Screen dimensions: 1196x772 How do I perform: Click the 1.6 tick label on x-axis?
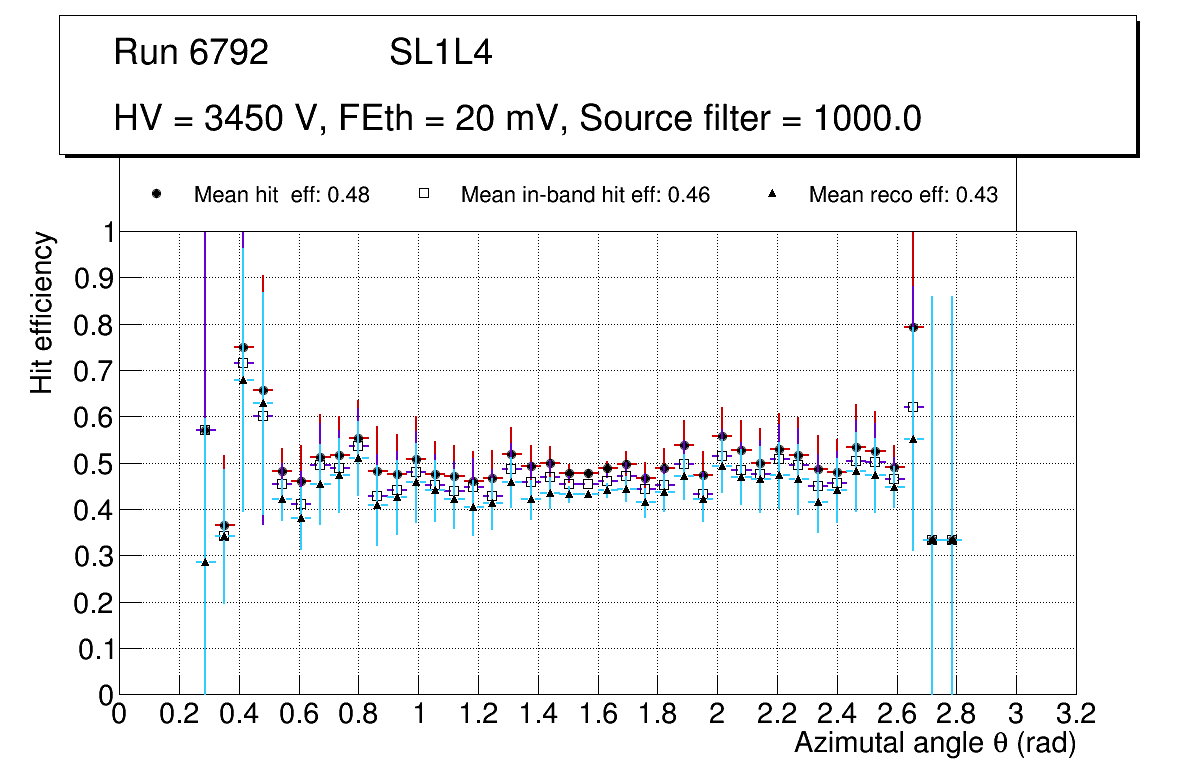coord(598,714)
